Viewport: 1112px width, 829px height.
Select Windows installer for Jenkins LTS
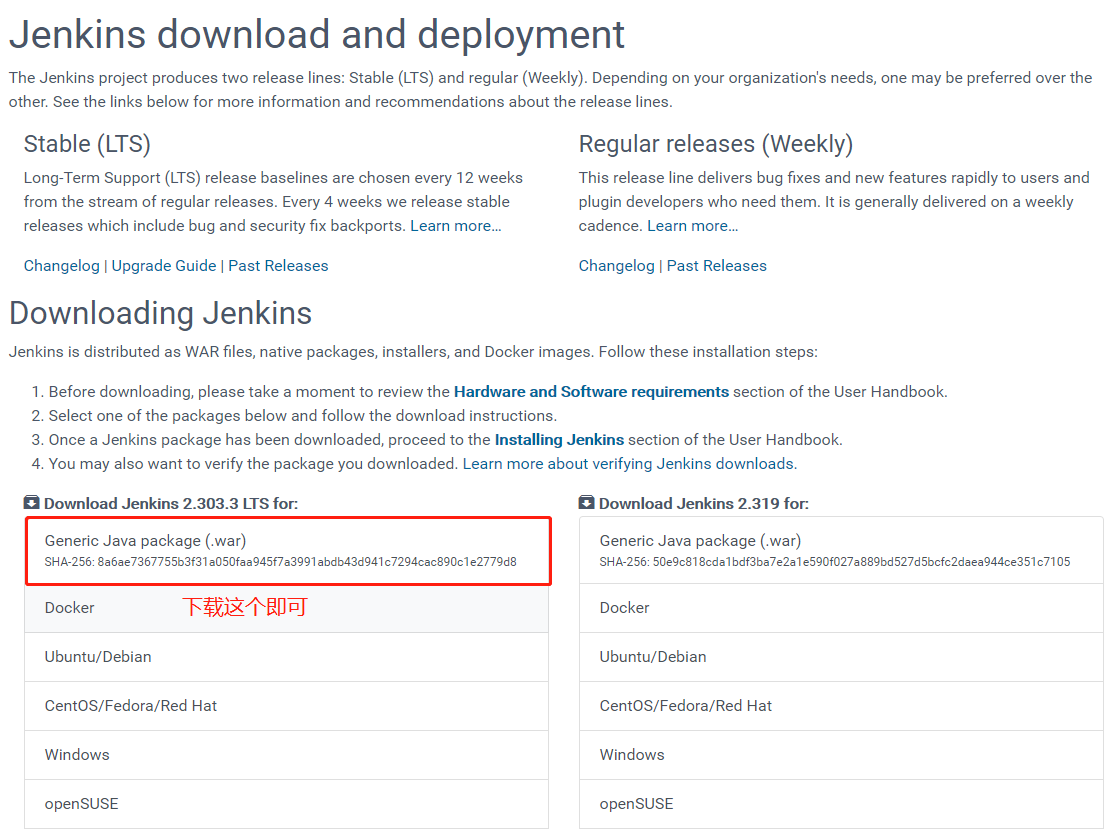click(77, 755)
